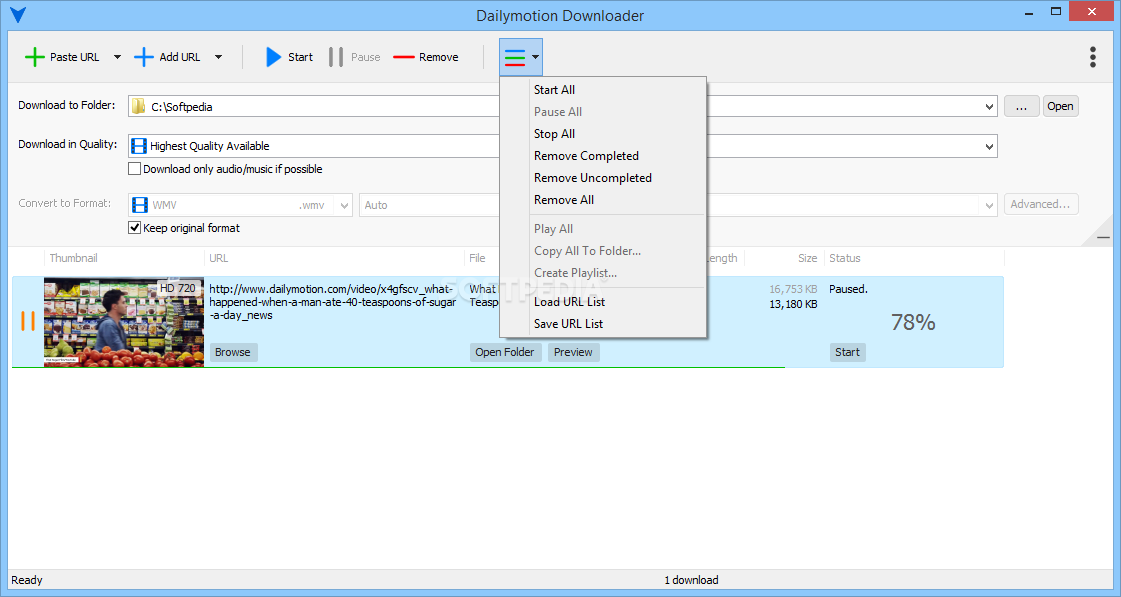Toggle Download only audio/music if possible
The height and width of the screenshot is (597, 1121).
[134, 169]
